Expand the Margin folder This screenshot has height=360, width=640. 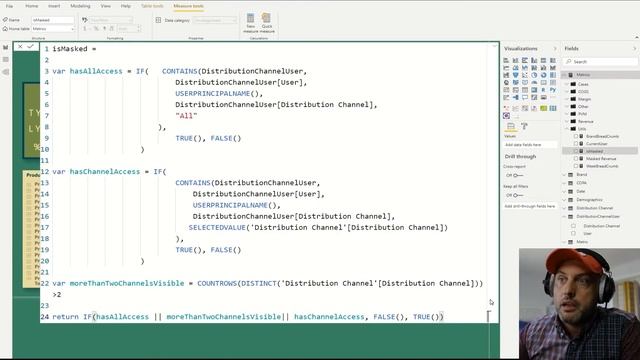tap(567, 99)
